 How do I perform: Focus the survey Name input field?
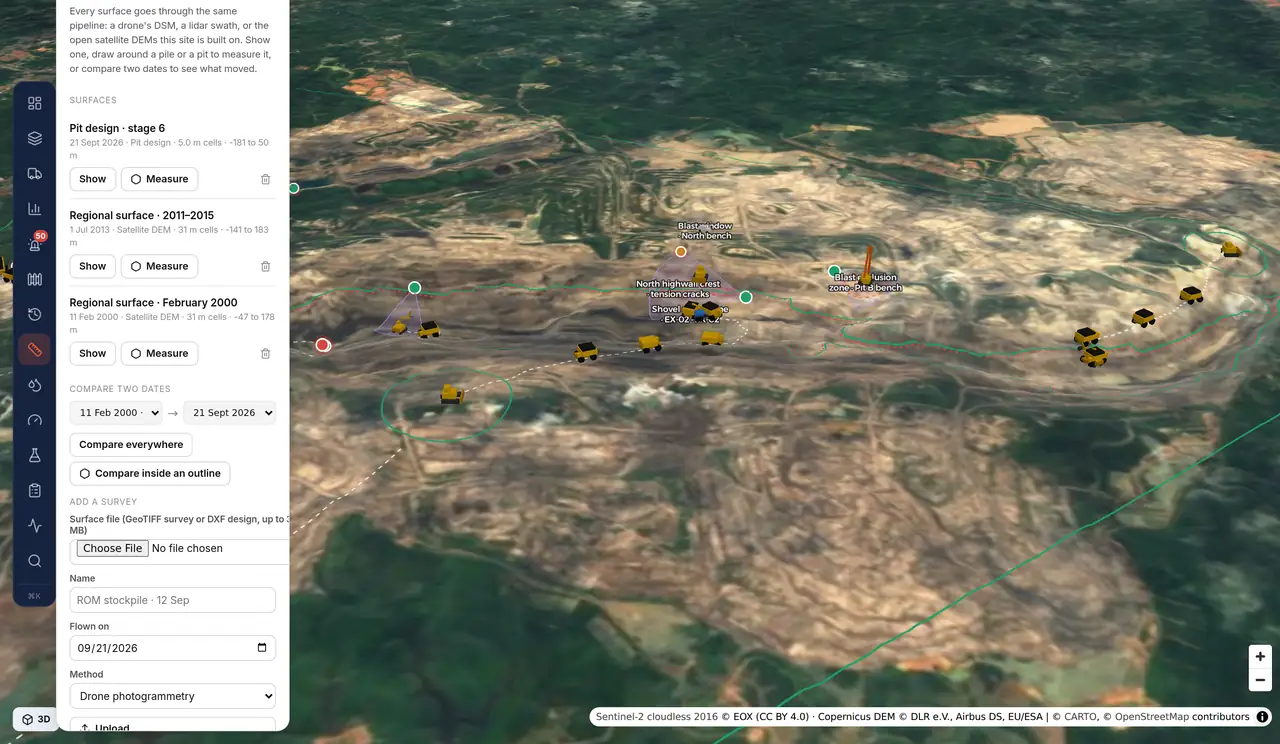point(173,600)
